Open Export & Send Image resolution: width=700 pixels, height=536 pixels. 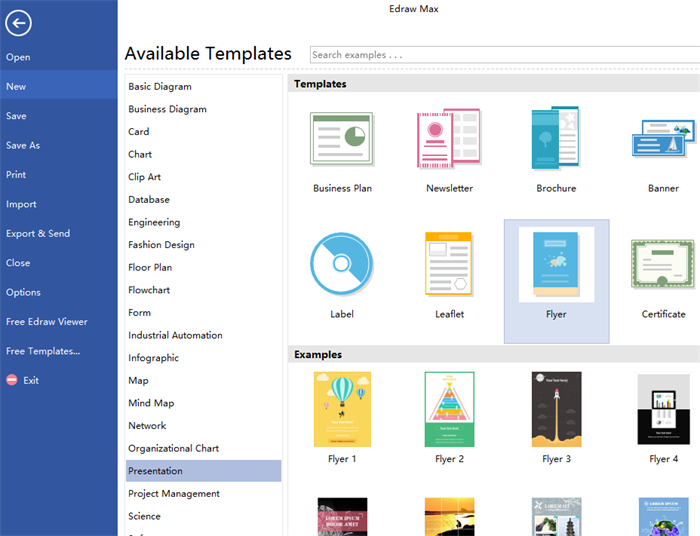[x=58, y=233]
